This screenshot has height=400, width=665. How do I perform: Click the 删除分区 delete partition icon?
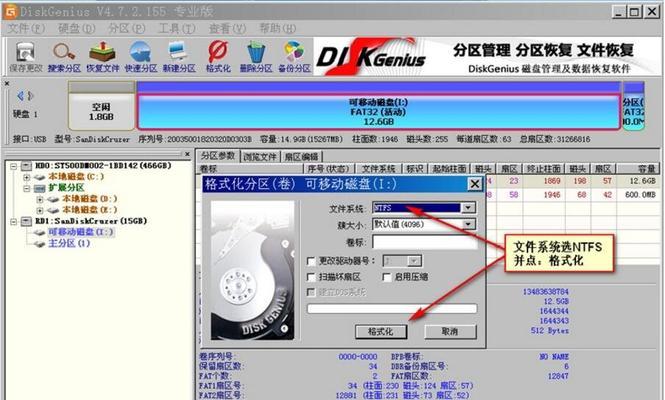click(x=256, y=57)
